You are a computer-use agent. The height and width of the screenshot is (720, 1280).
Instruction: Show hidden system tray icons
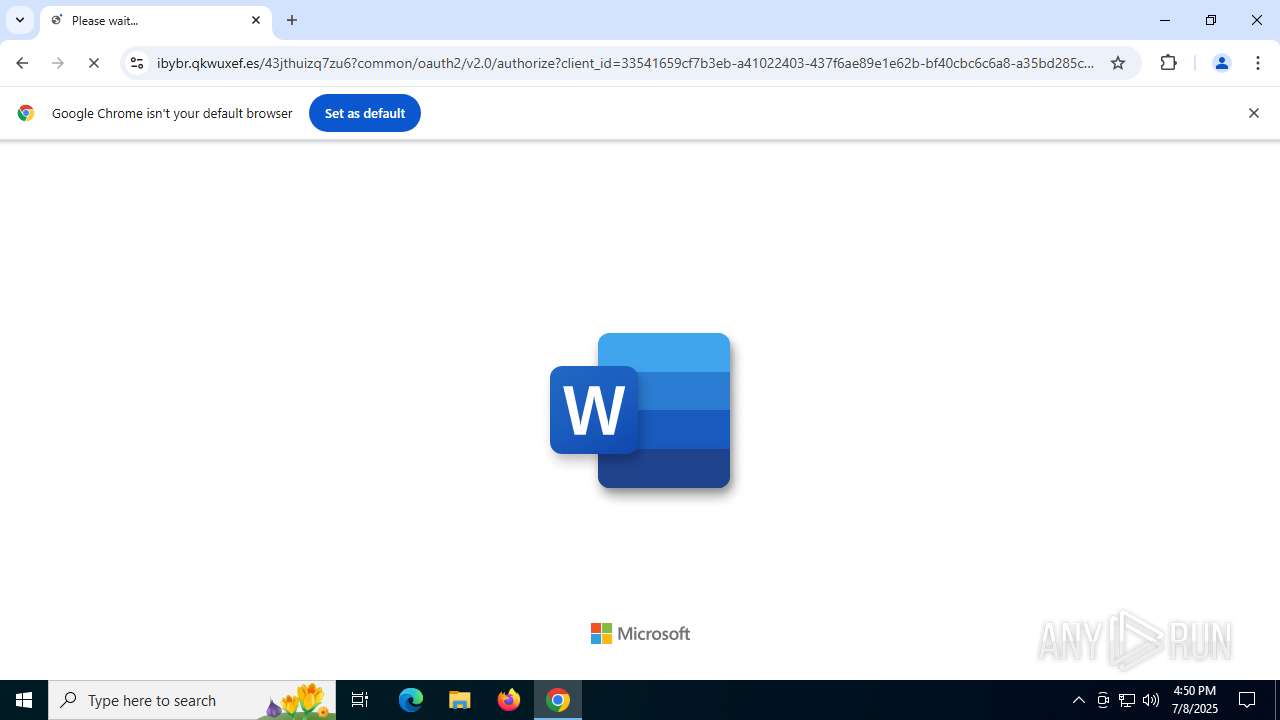tap(1078, 700)
